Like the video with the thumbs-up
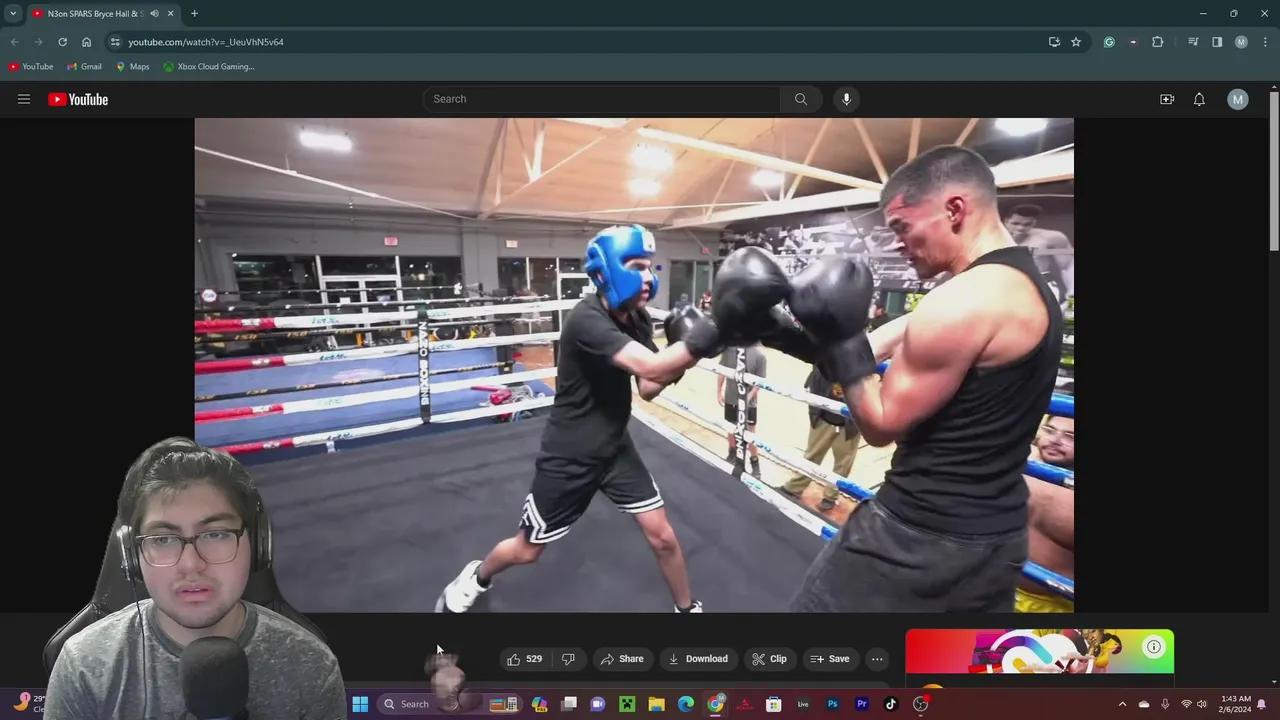 (x=513, y=658)
